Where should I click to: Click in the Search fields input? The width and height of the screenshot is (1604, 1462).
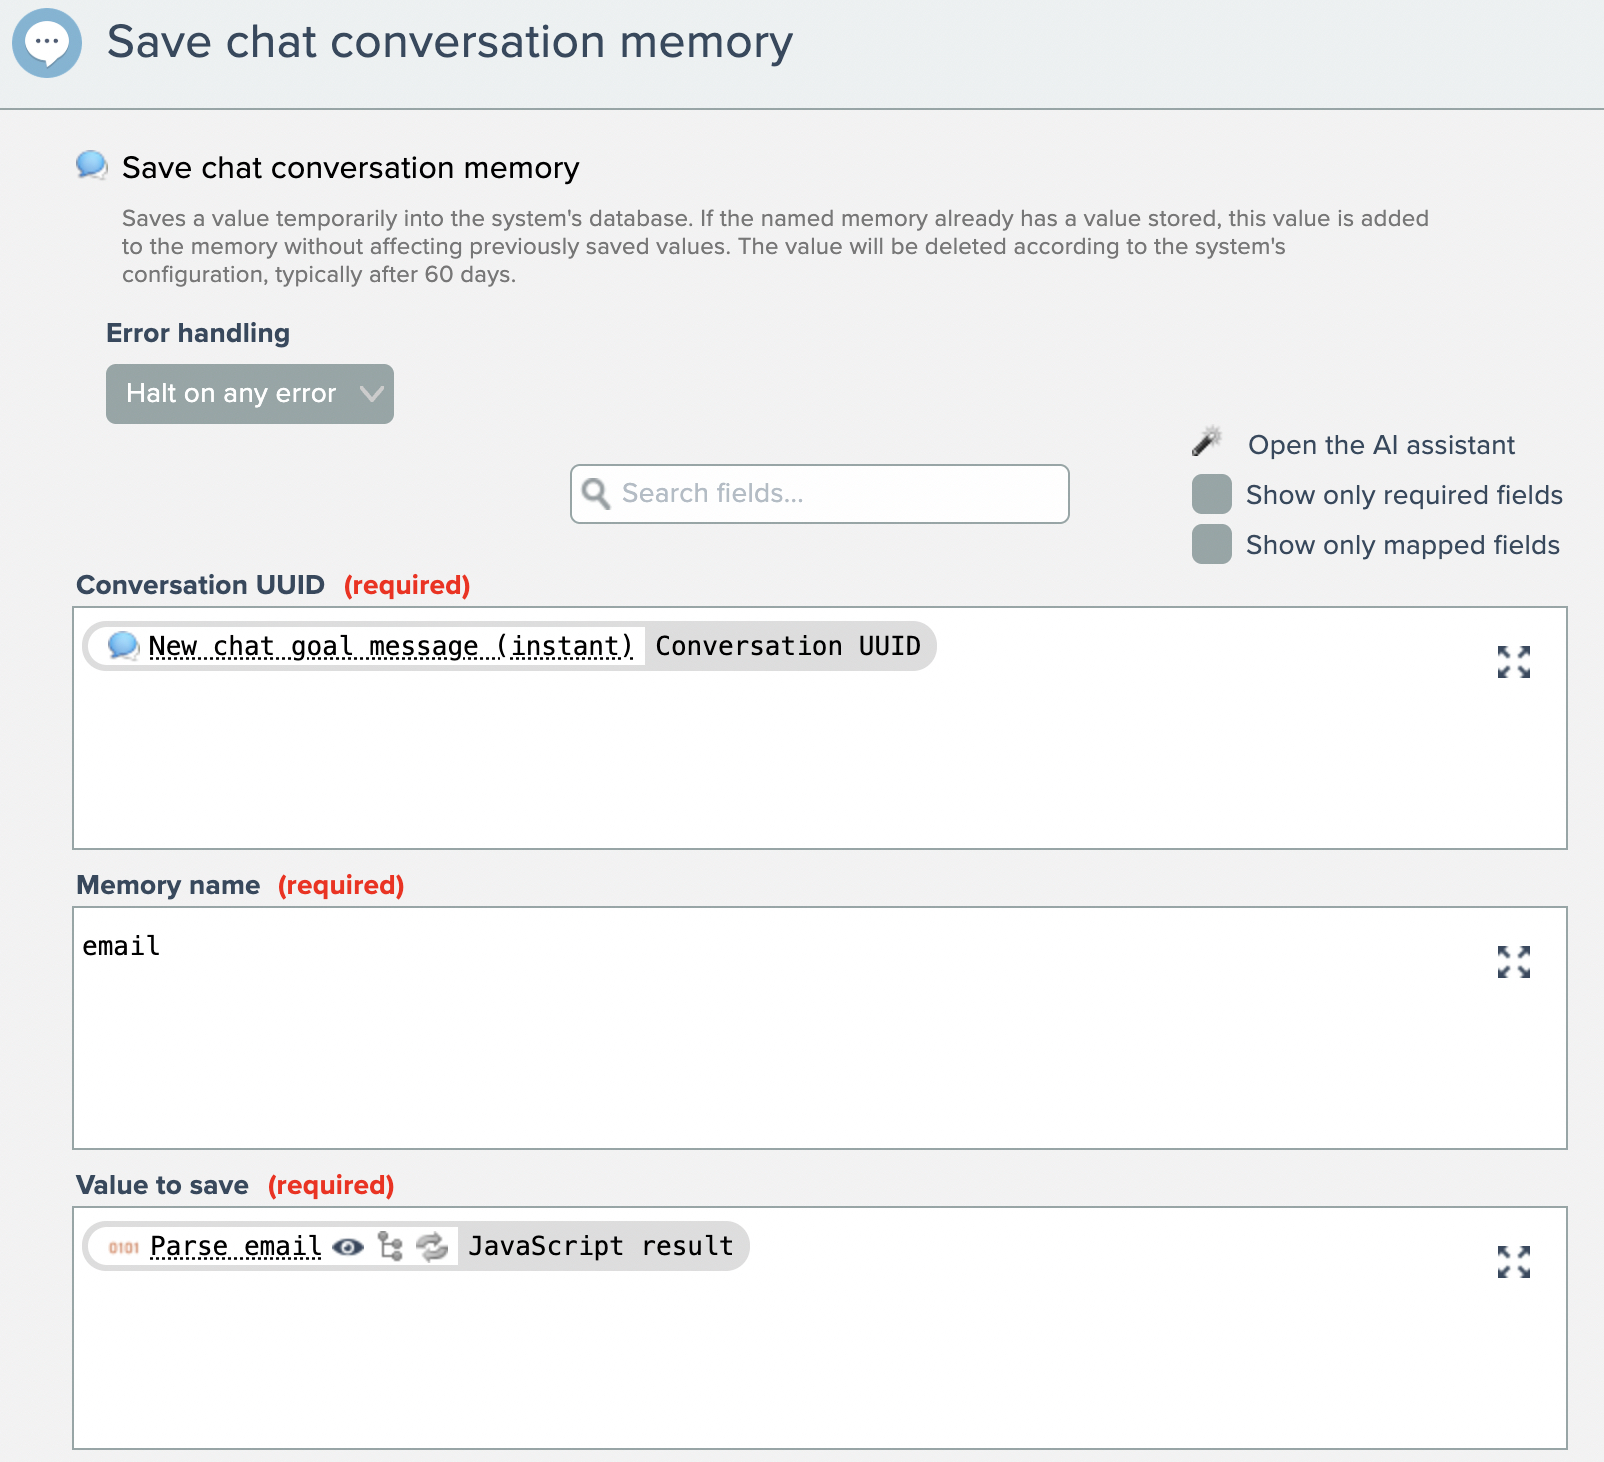(x=840, y=494)
